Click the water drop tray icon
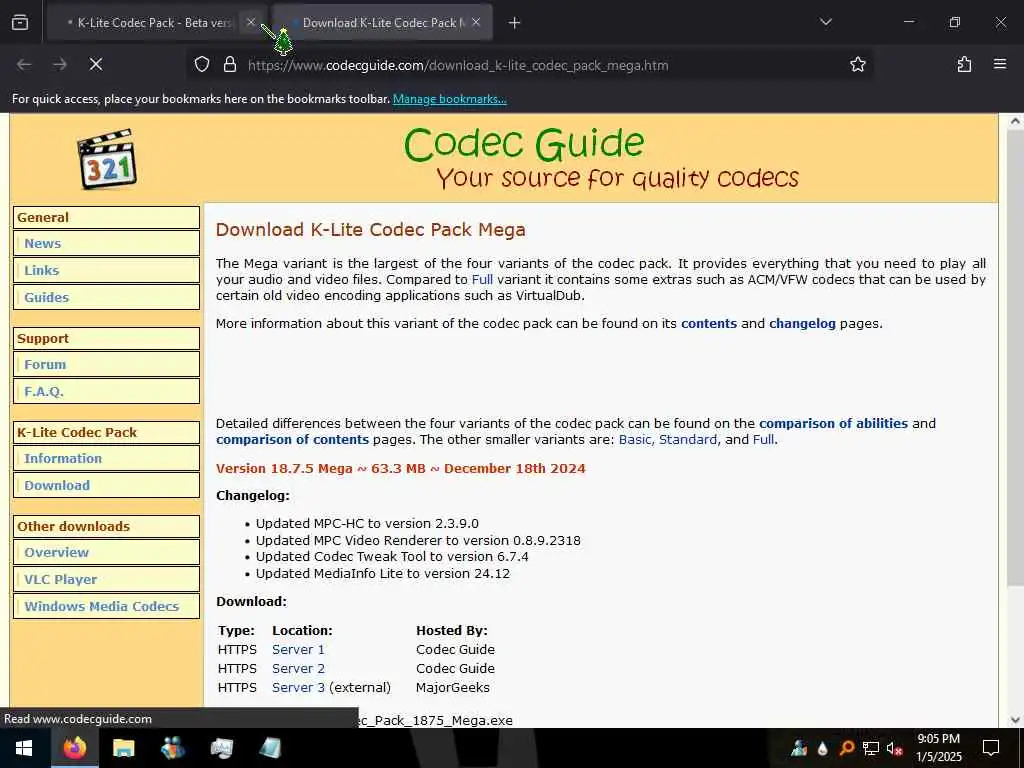Screen dimensions: 1024x768 pos(823,748)
